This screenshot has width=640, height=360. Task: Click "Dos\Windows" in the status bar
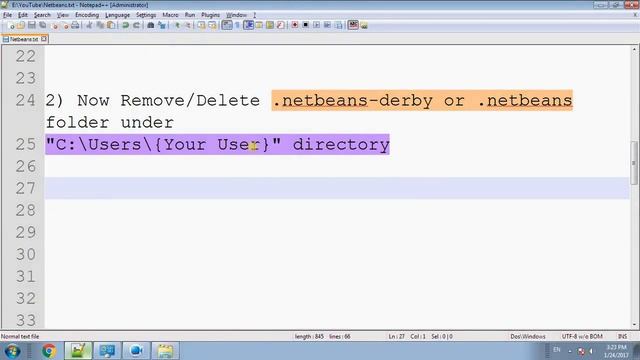click(x=528, y=336)
